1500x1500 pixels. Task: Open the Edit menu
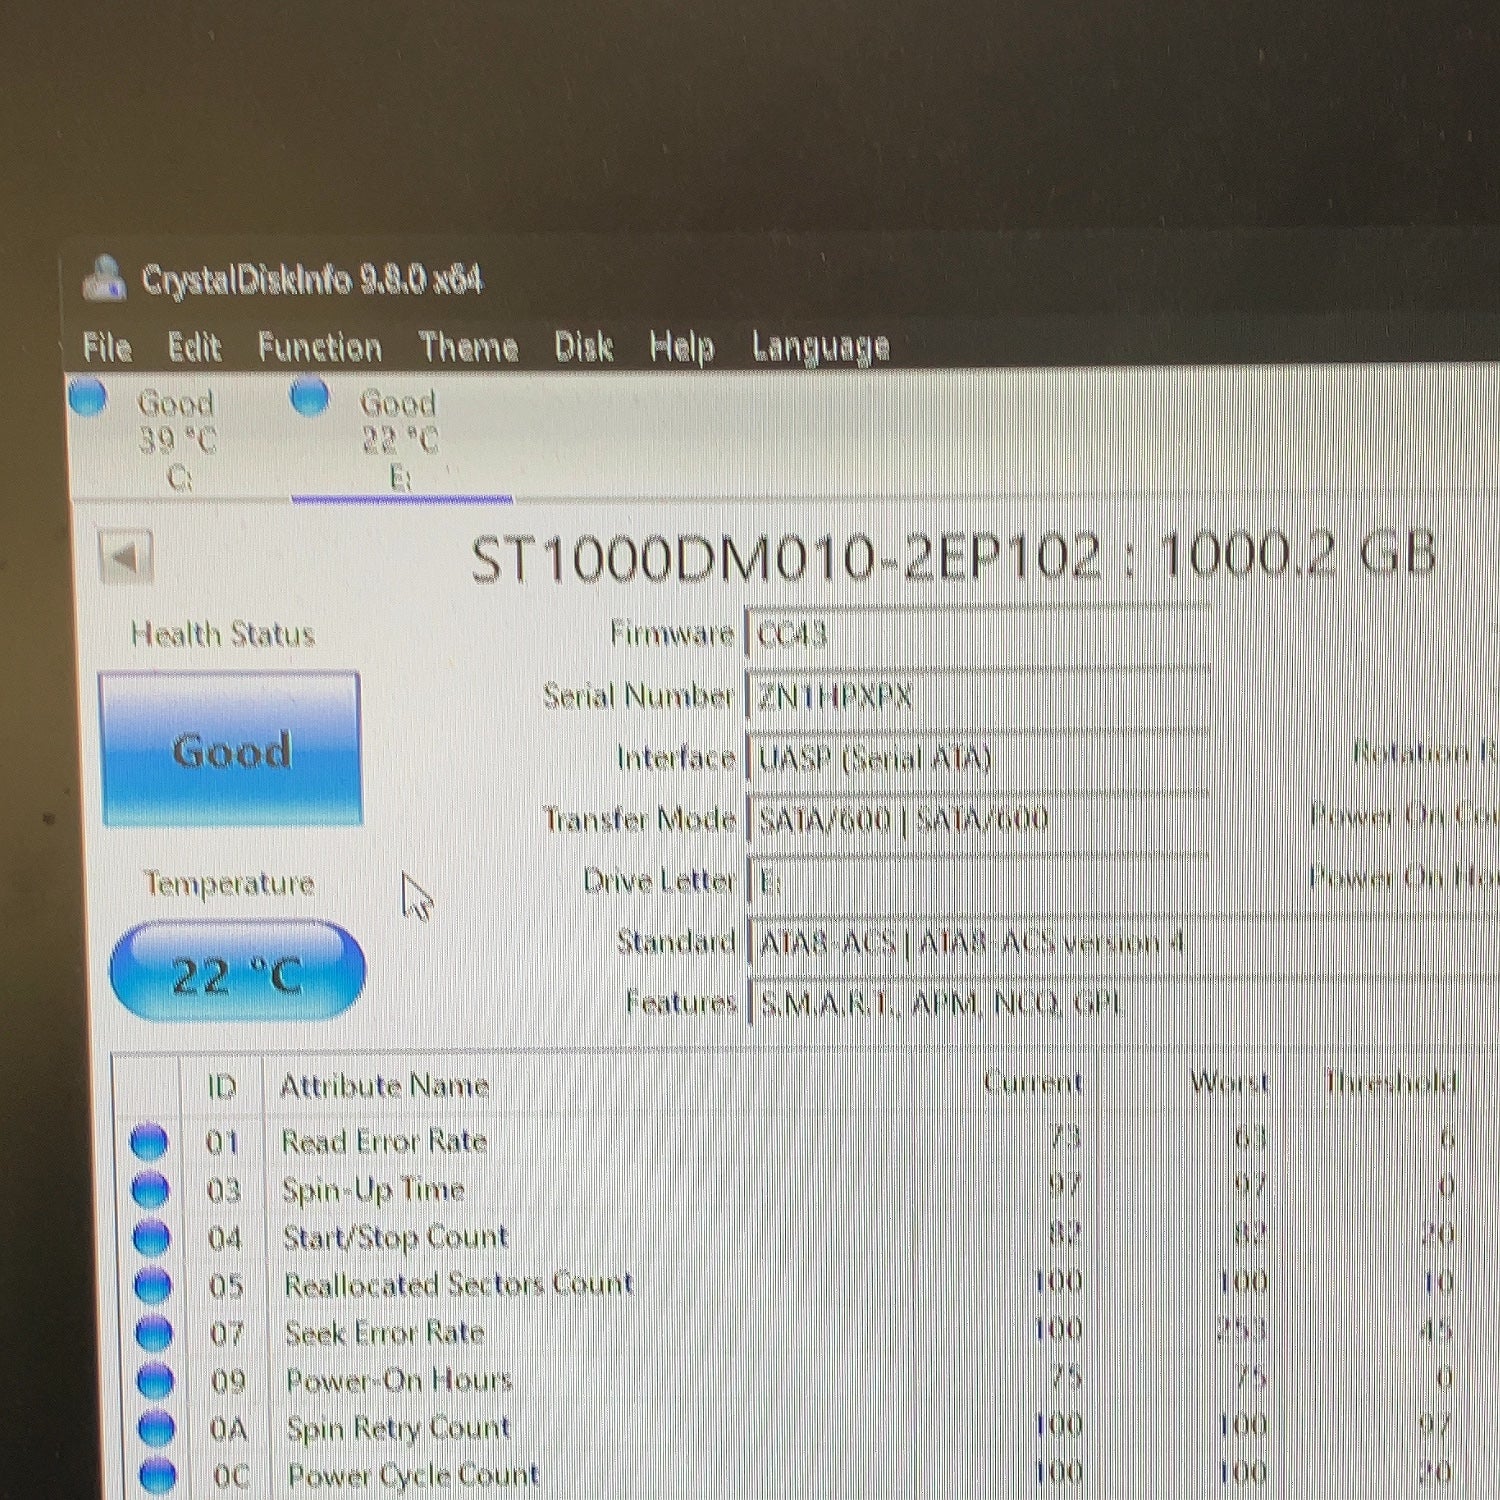[x=194, y=347]
